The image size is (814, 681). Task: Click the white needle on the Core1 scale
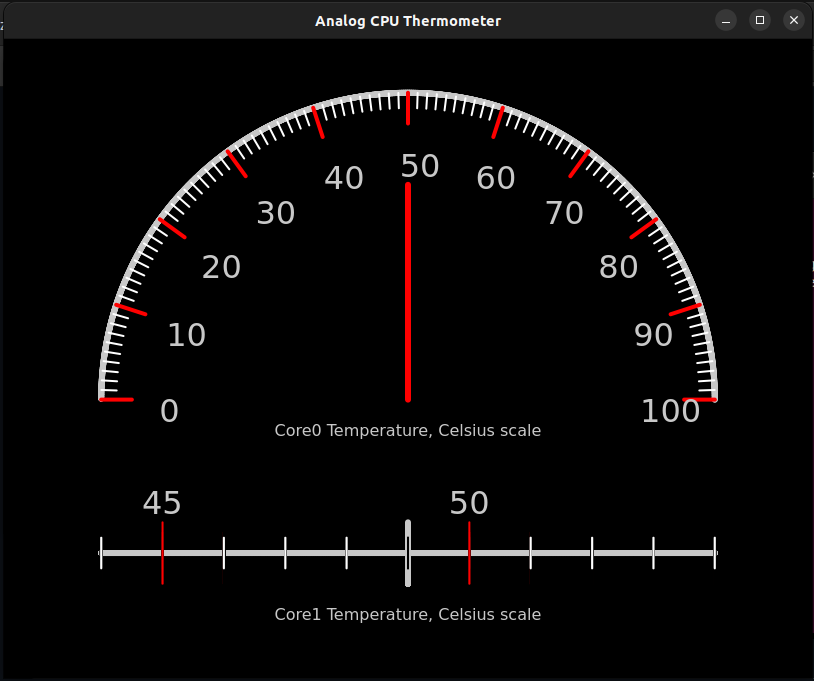click(407, 553)
